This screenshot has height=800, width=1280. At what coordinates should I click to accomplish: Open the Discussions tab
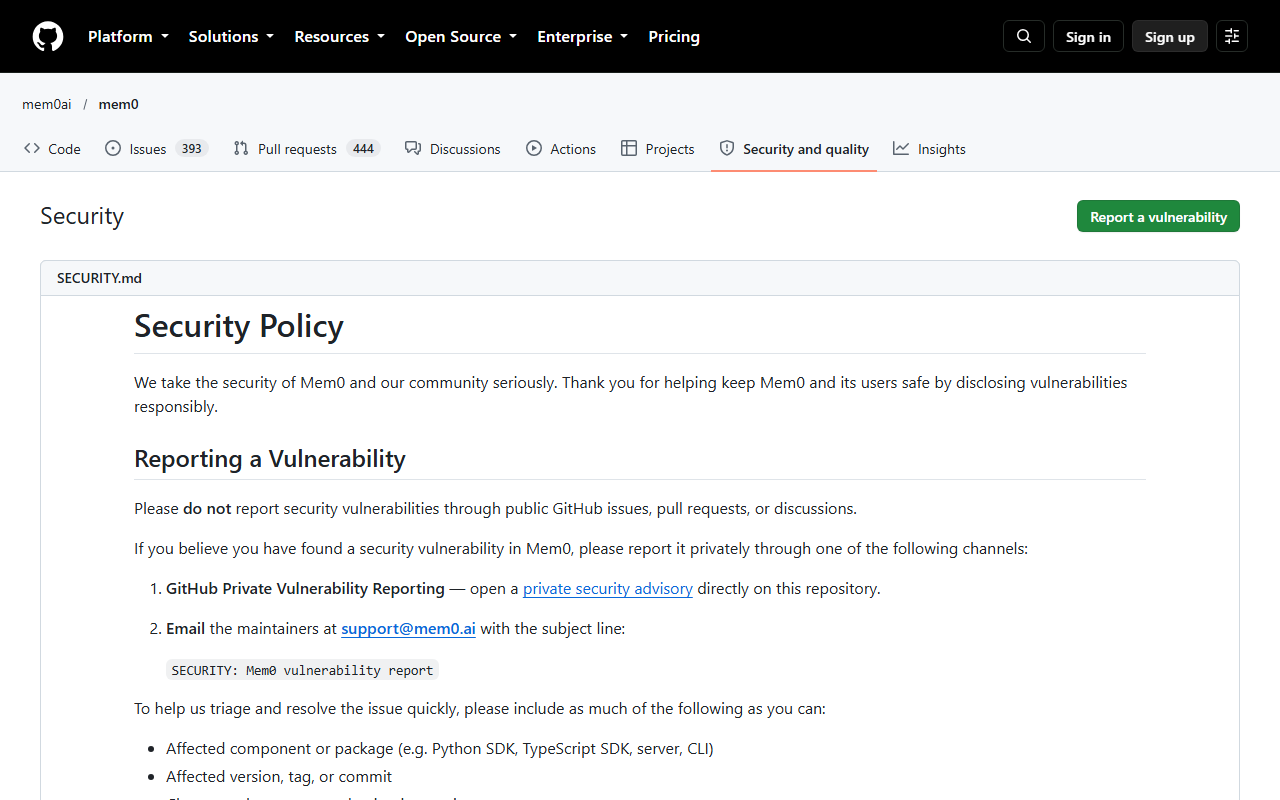pos(452,149)
